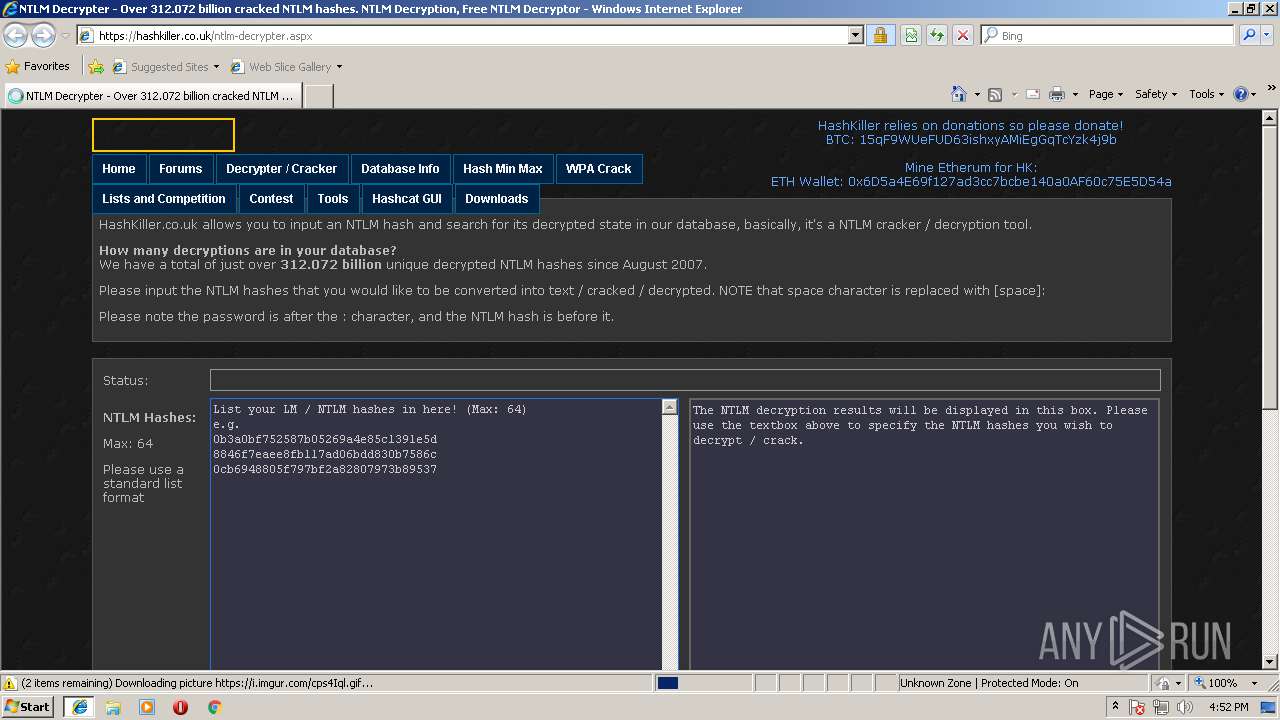Show hidden system tray icons

pyautogui.click(x=1115, y=707)
